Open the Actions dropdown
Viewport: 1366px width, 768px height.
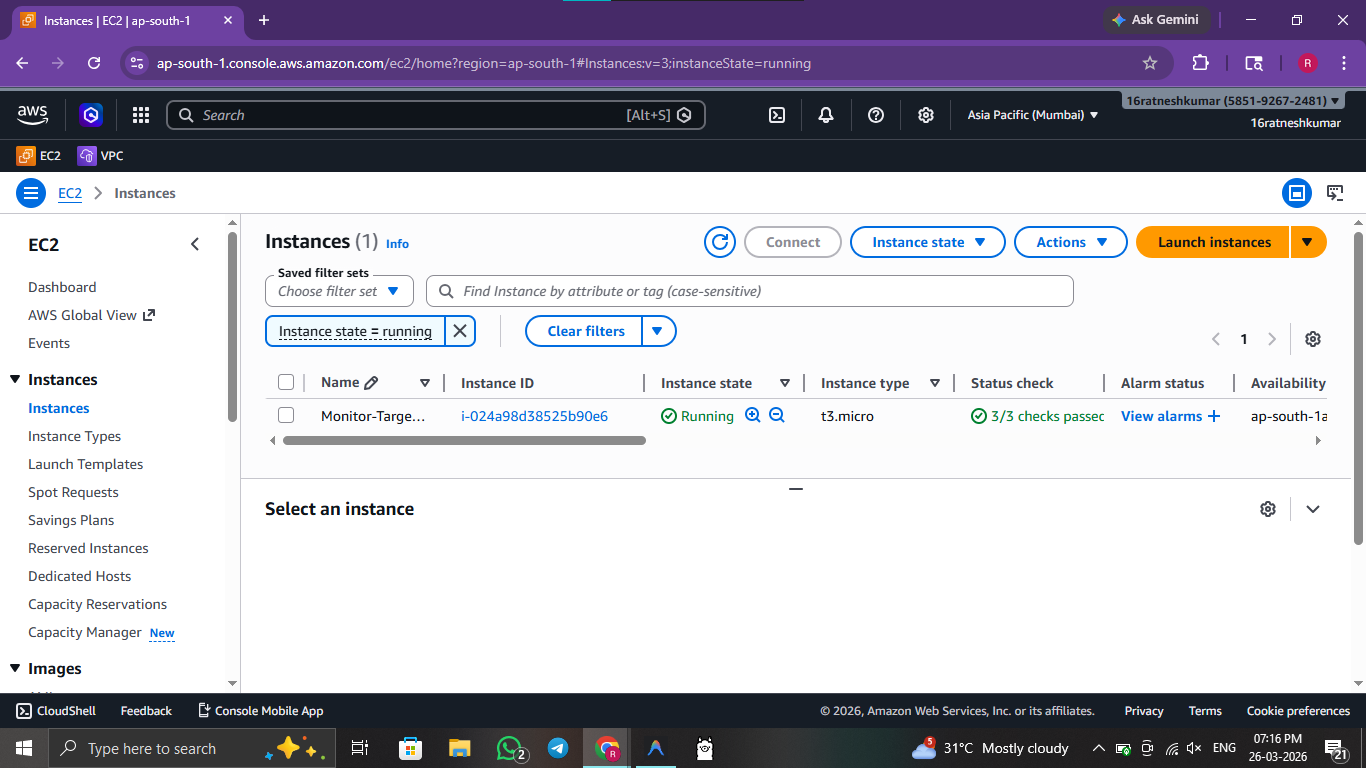click(1072, 242)
